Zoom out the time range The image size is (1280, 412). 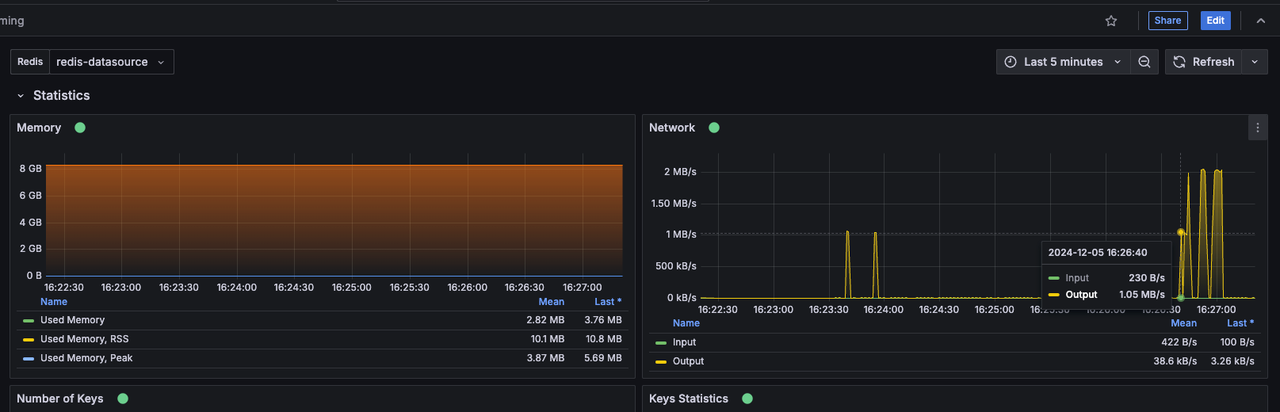[x=1144, y=62]
